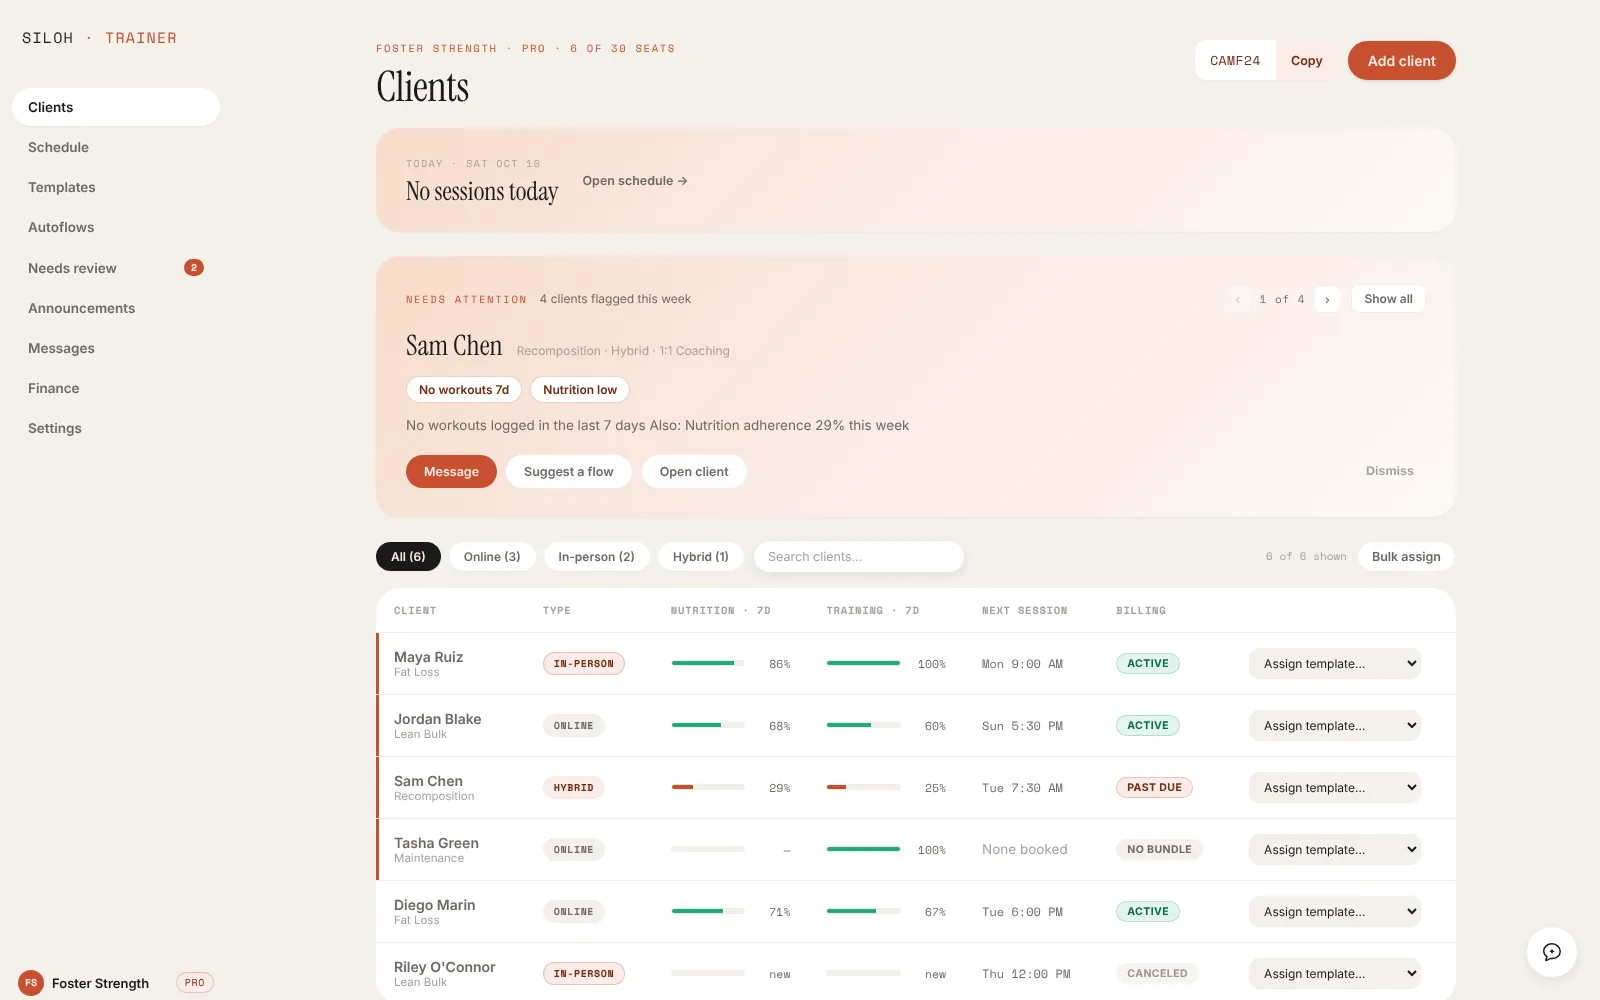Click the Needs review badge showing 2

coord(194,268)
